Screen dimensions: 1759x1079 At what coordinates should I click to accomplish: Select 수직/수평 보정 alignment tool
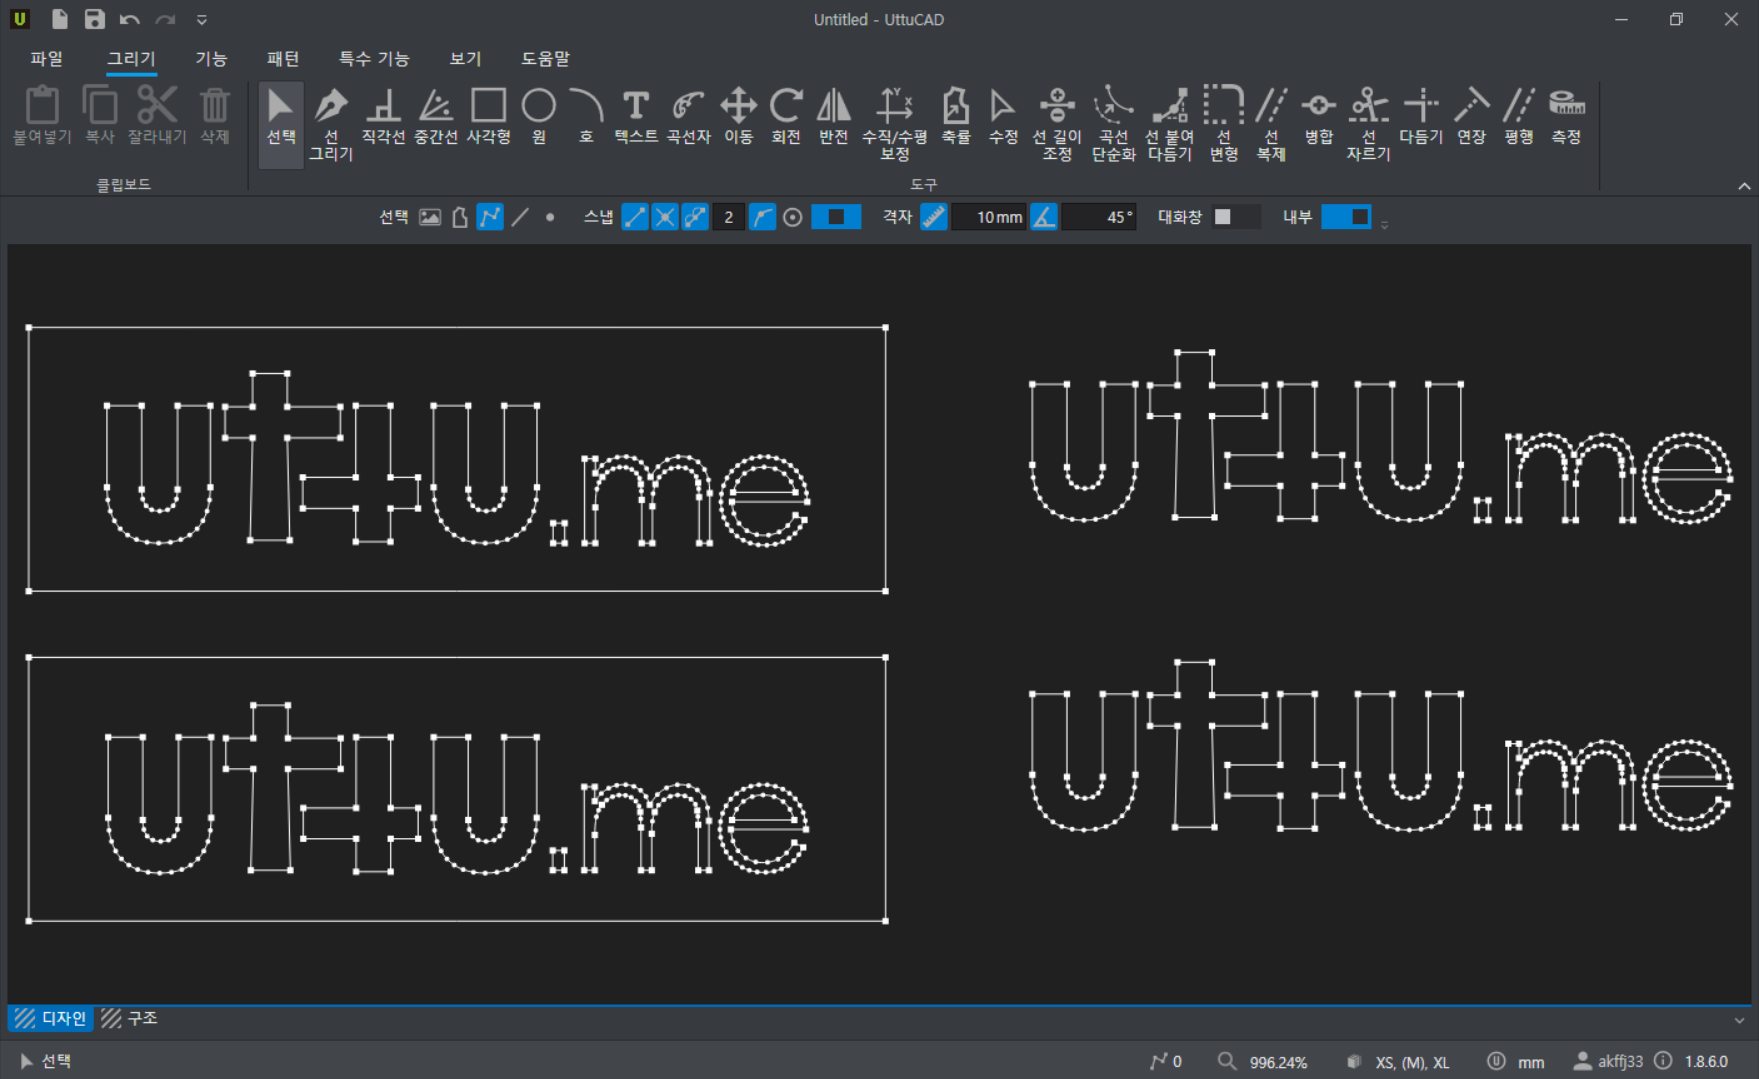point(895,125)
